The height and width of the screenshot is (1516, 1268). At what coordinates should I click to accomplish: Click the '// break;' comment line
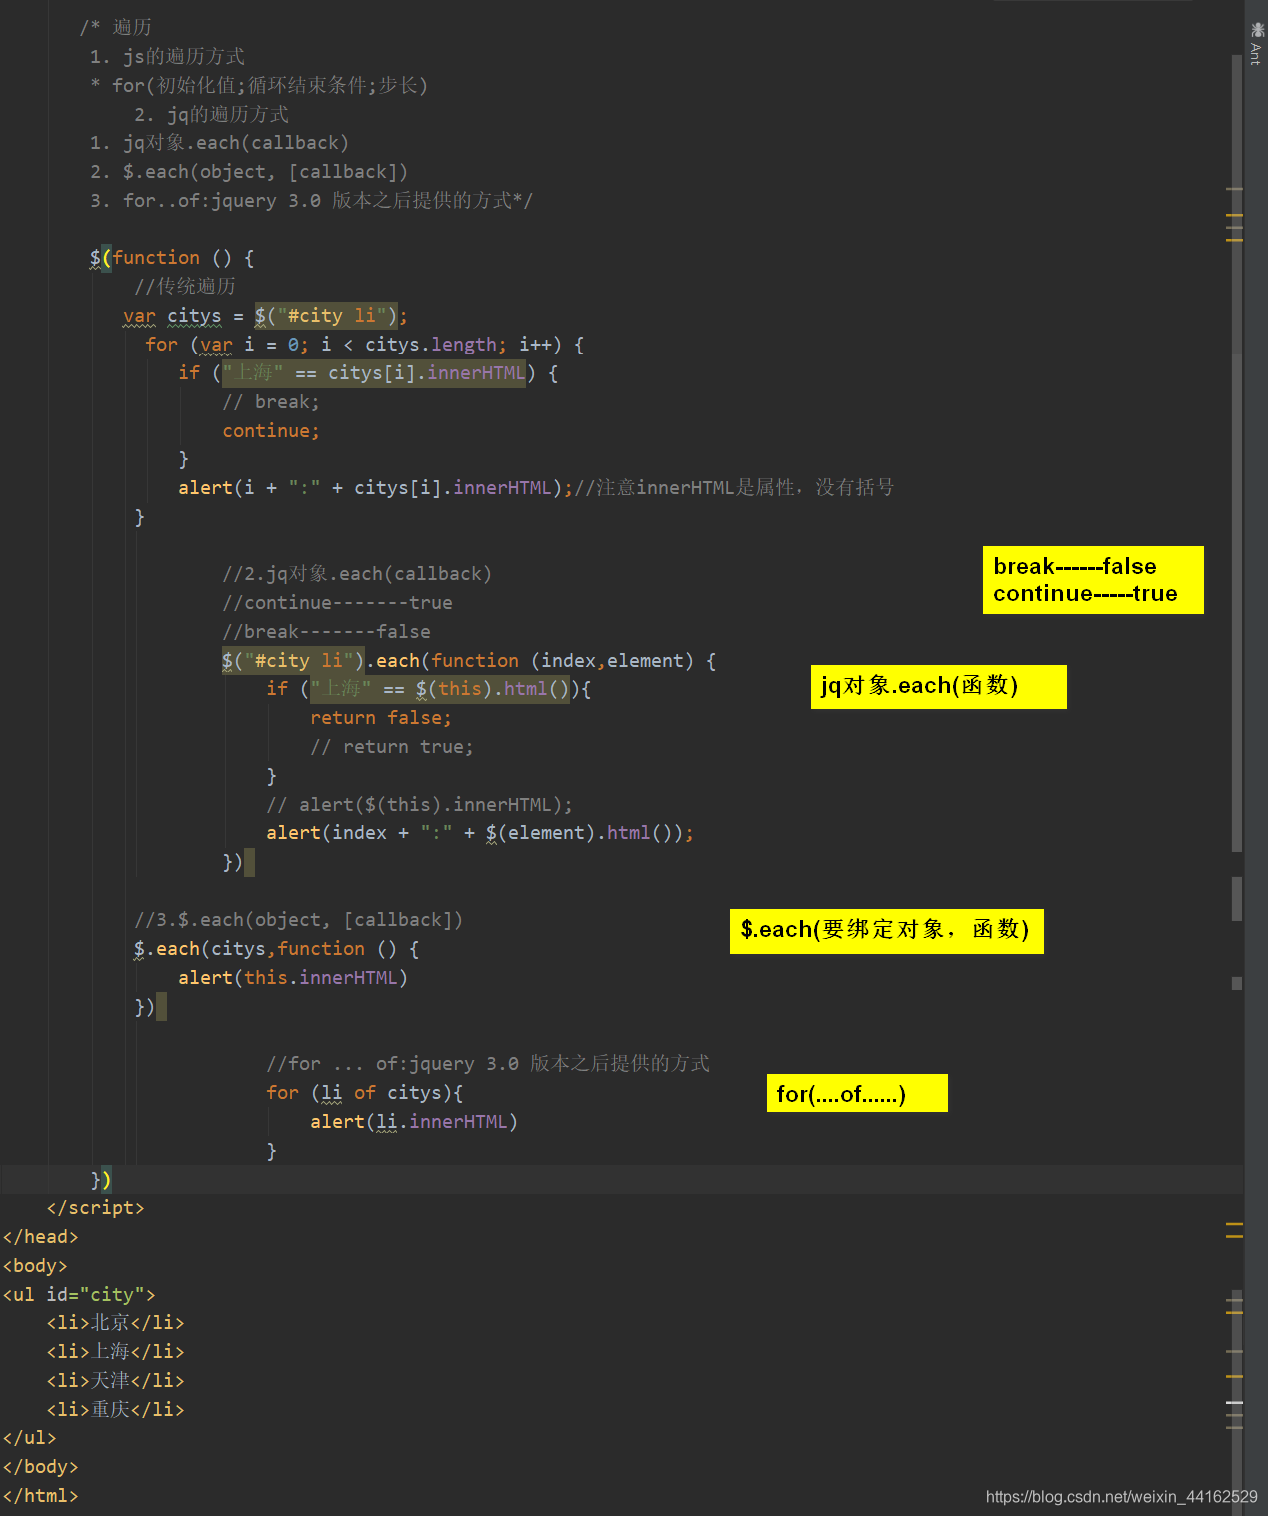(x=271, y=402)
